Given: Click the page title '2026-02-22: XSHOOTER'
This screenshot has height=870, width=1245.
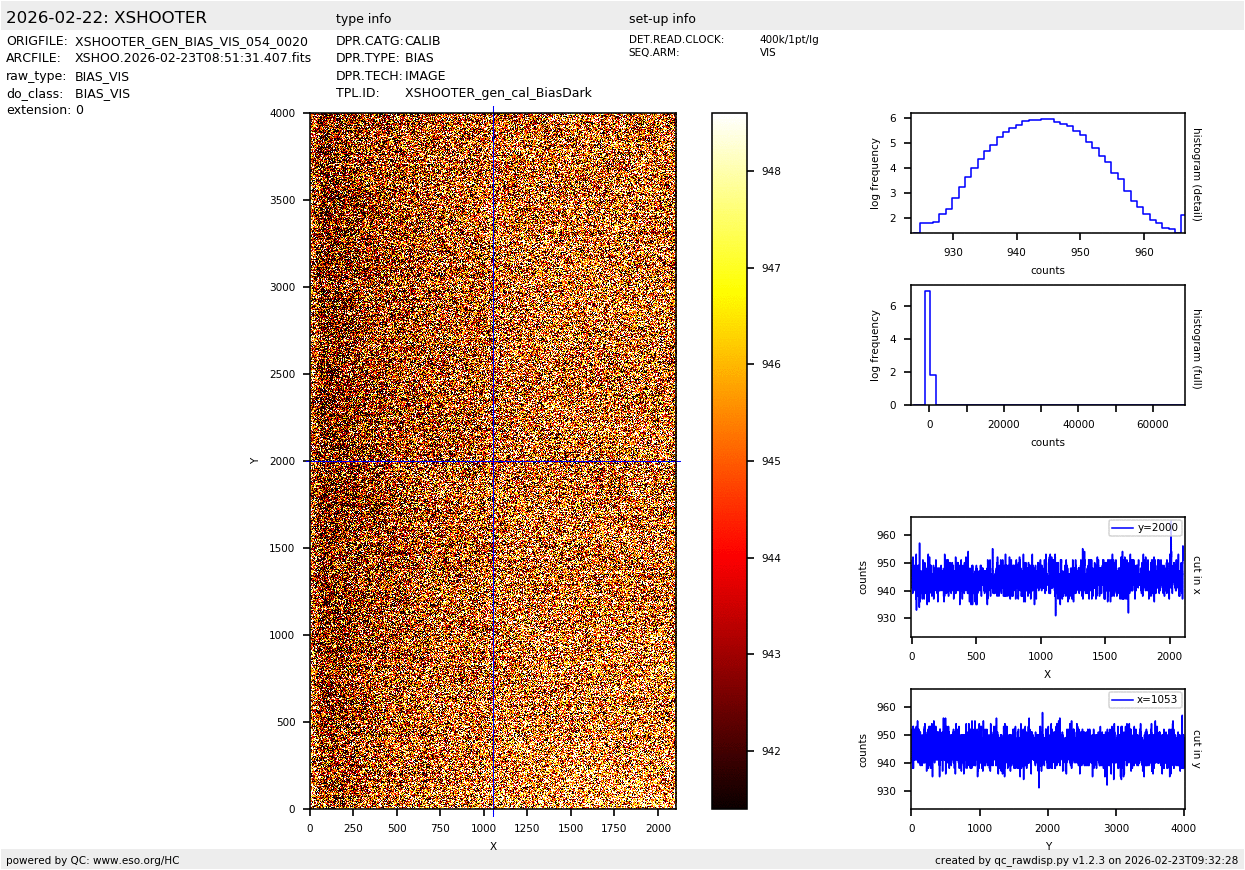Looking at the screenshot, I should [106, 18].
